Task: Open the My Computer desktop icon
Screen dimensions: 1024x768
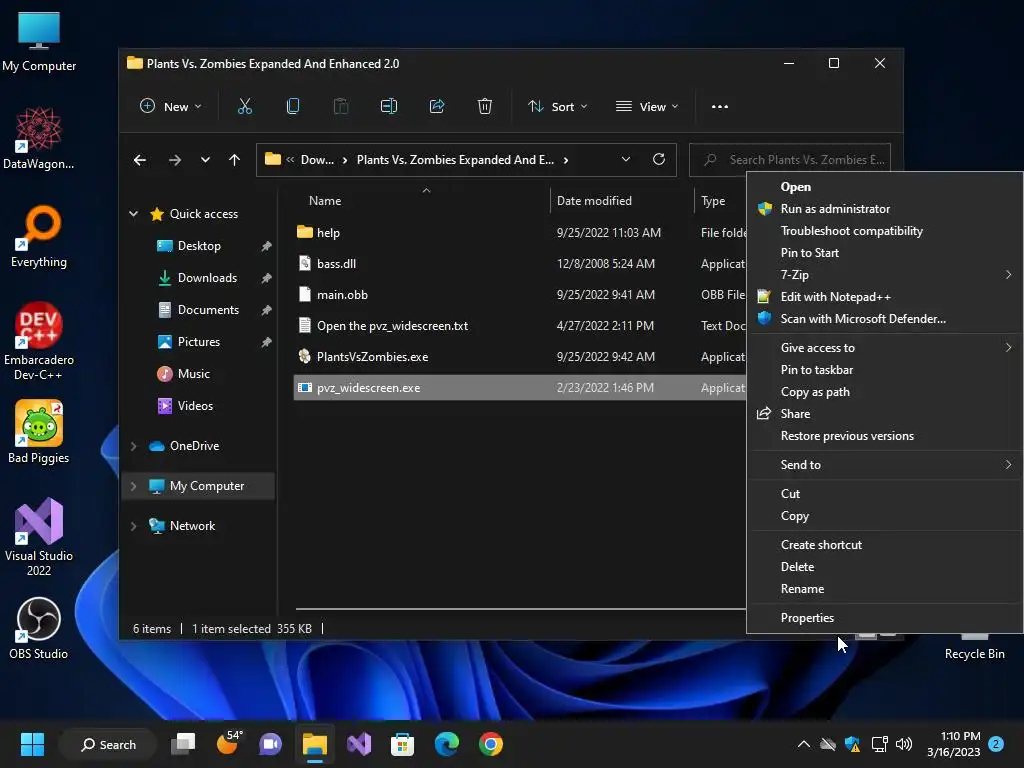Action: coord(39,41)
